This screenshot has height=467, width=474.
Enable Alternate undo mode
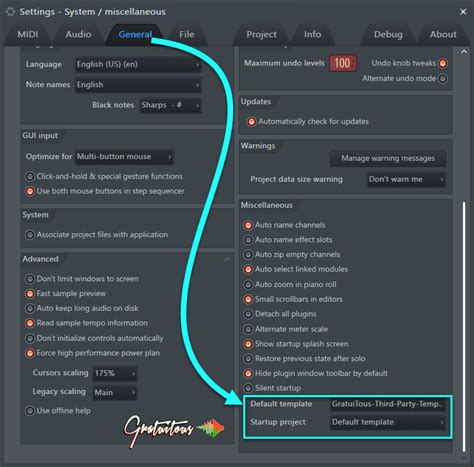coord(443,79)
